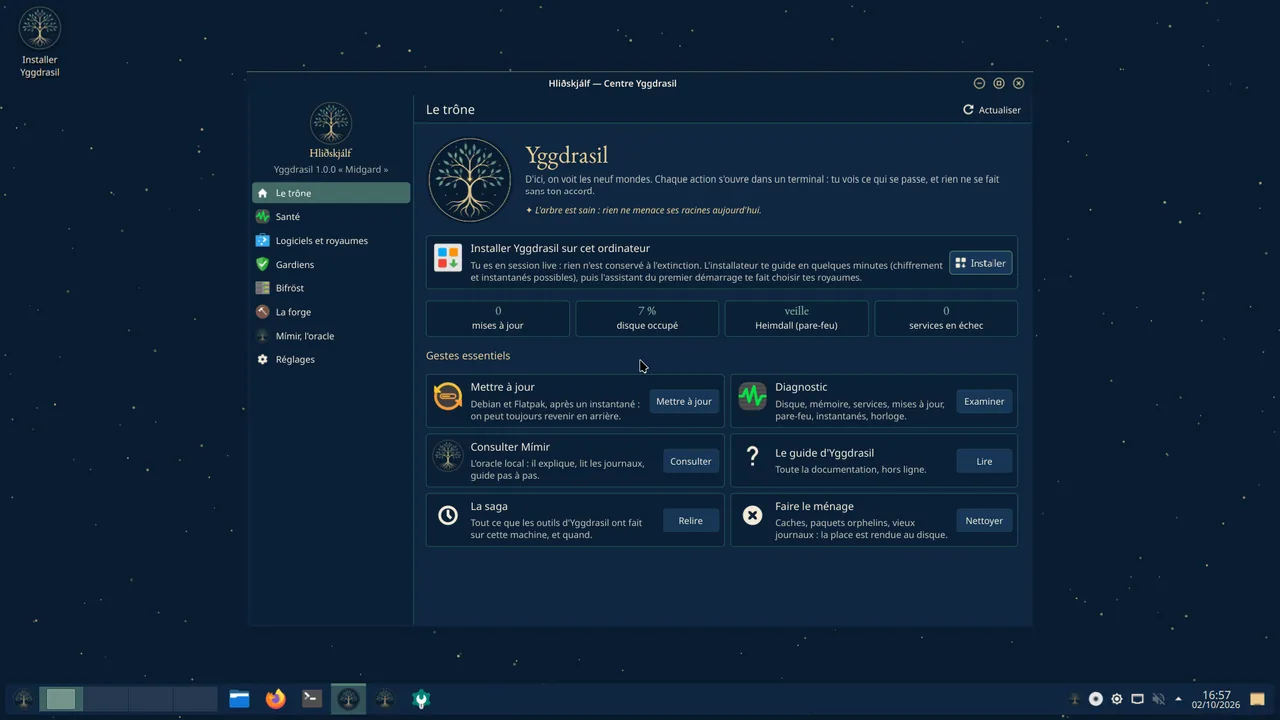Click the Mettre à jour sync icon
Screen dimensions: 1280x720
448,396
